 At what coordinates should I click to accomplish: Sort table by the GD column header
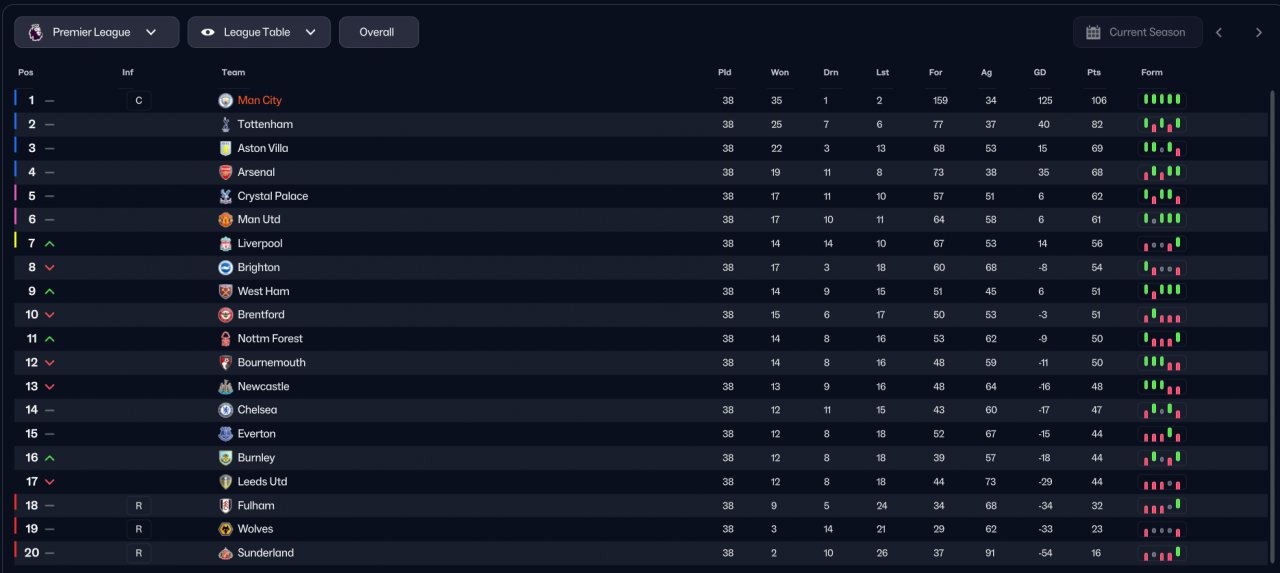pos(1040,72)
